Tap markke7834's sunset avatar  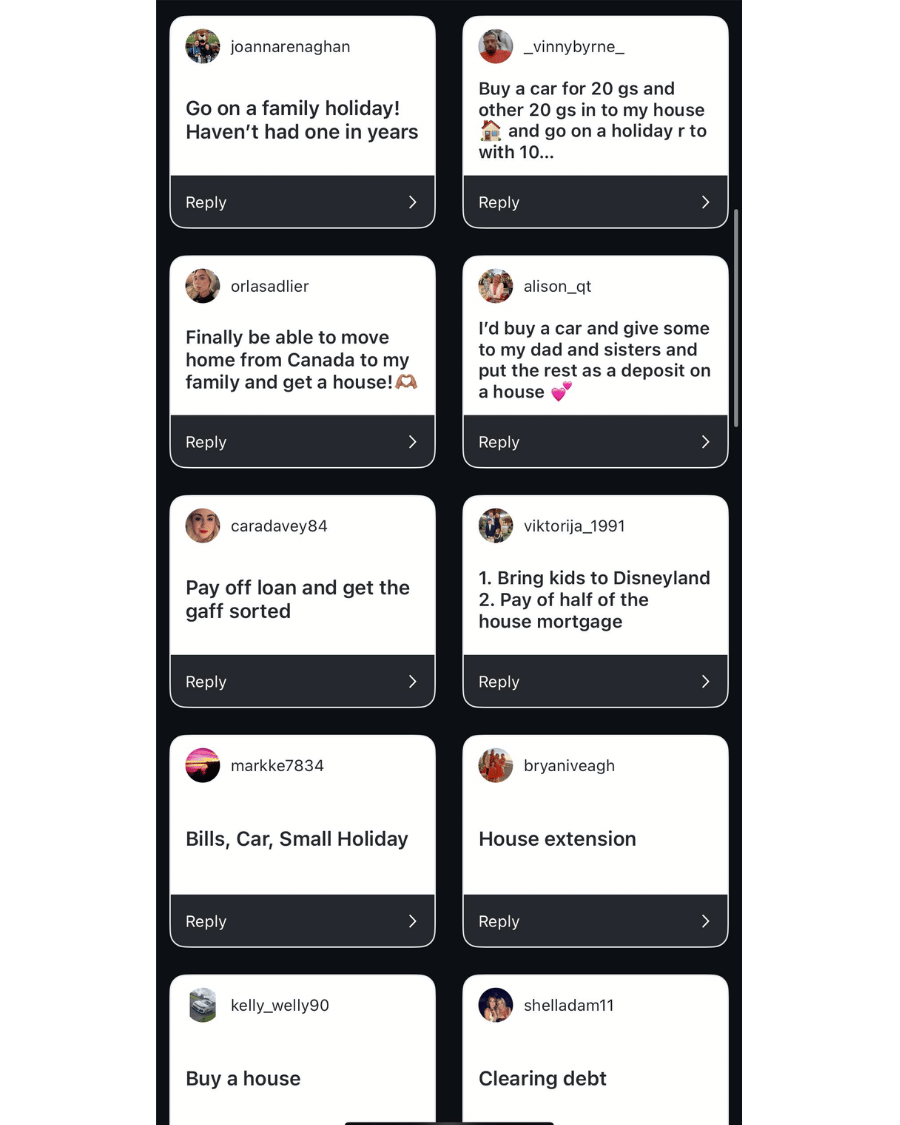click(203, 766)
